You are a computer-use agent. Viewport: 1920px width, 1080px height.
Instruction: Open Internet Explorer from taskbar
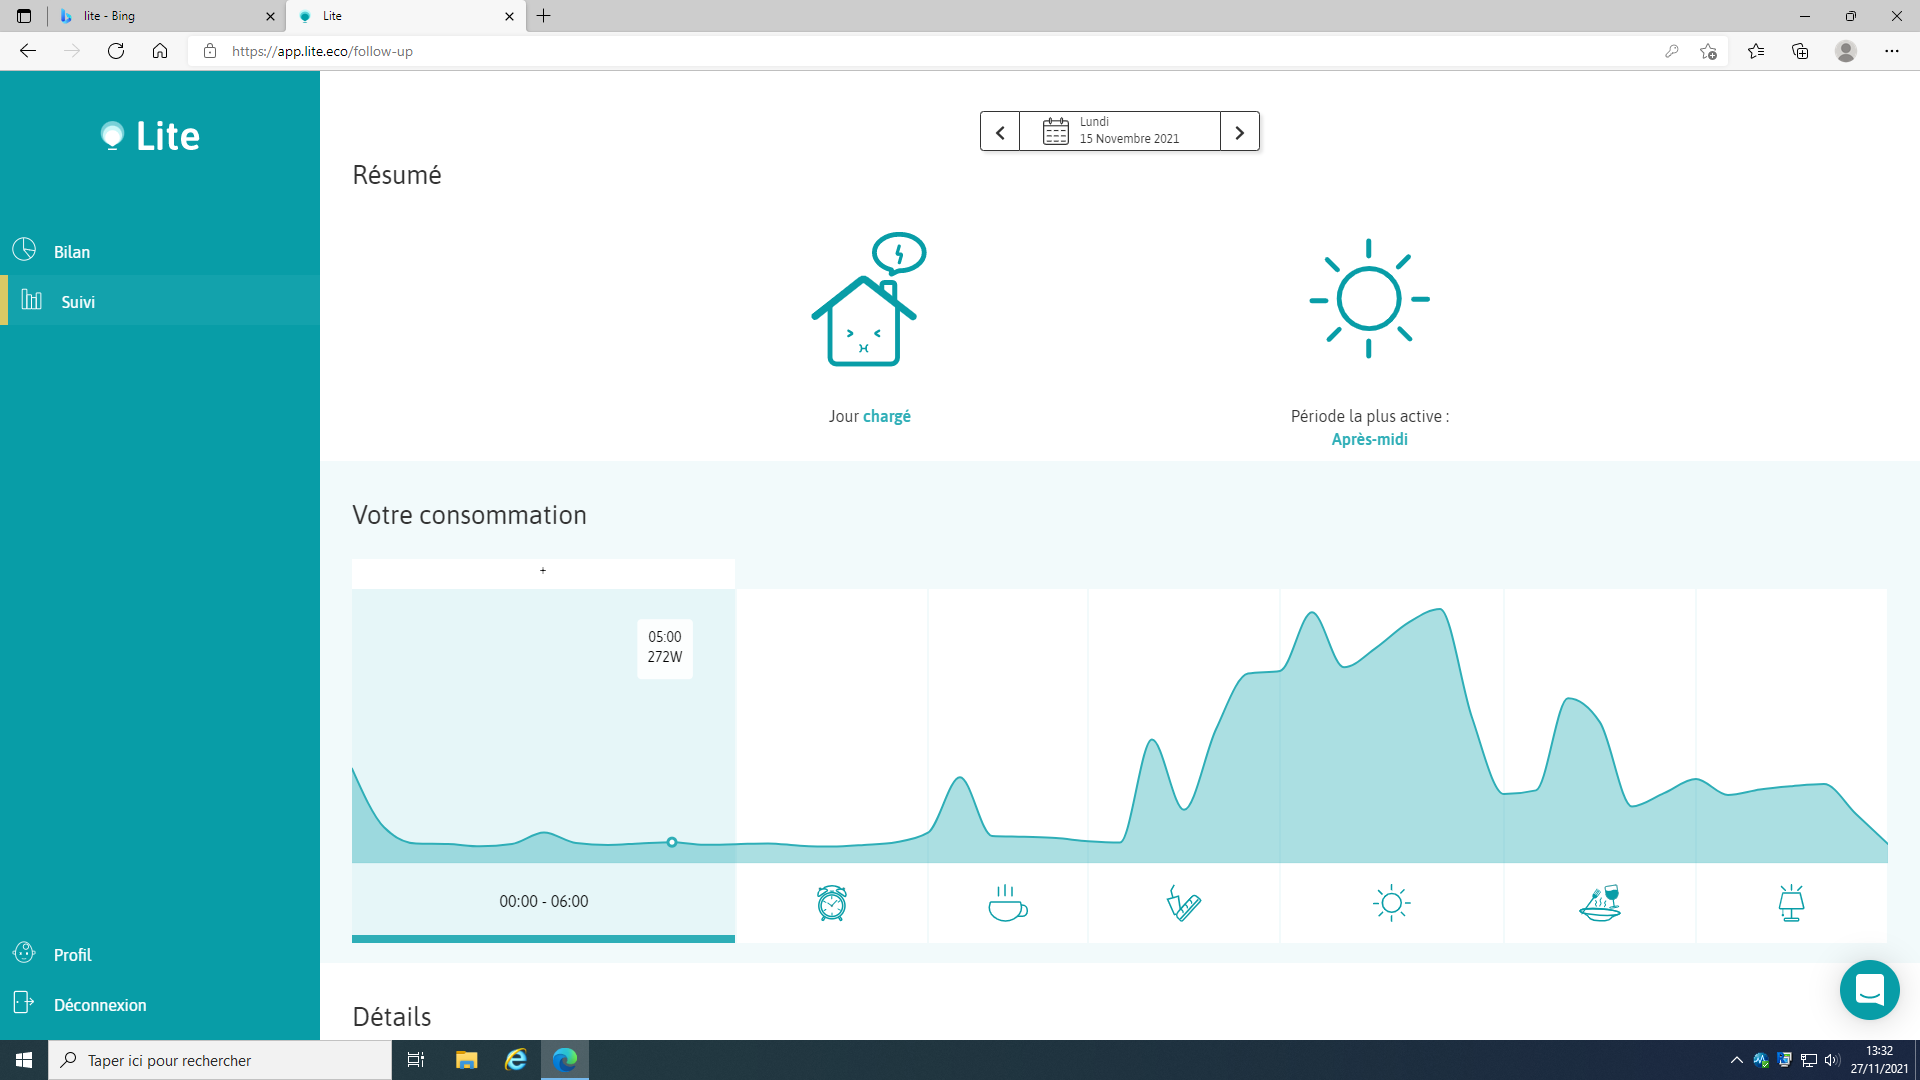click(516, 1060)
